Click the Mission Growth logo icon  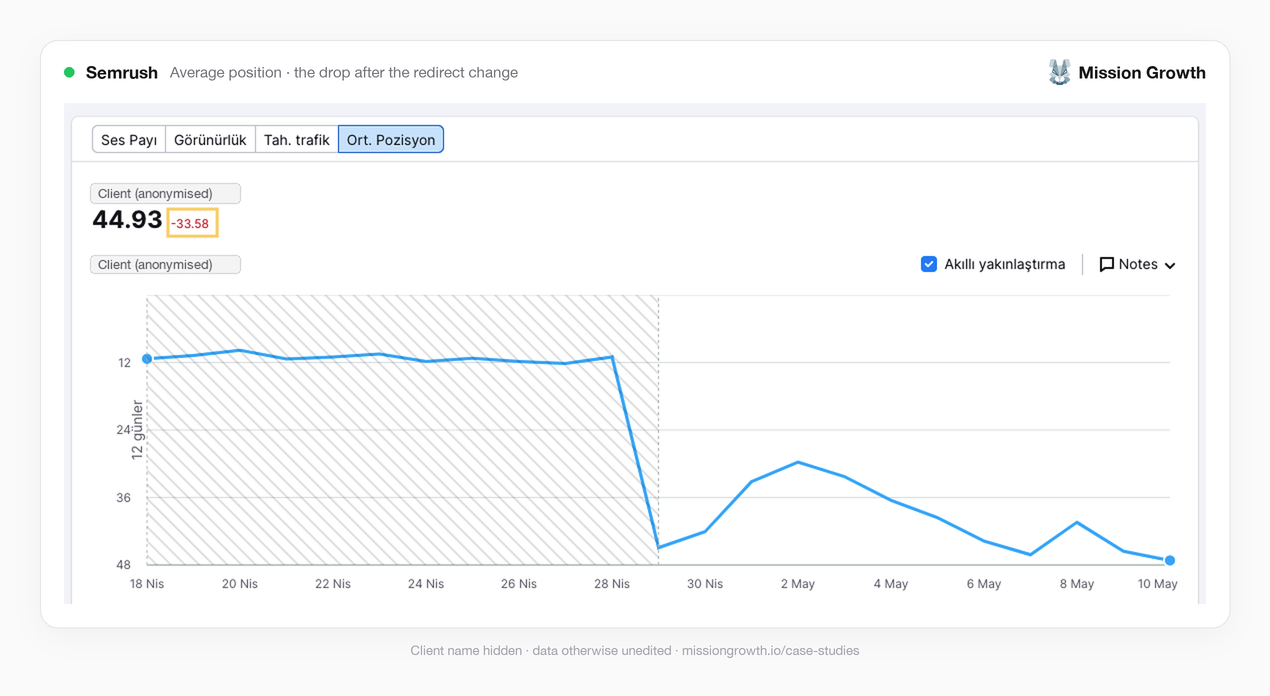pos(1059,72)
